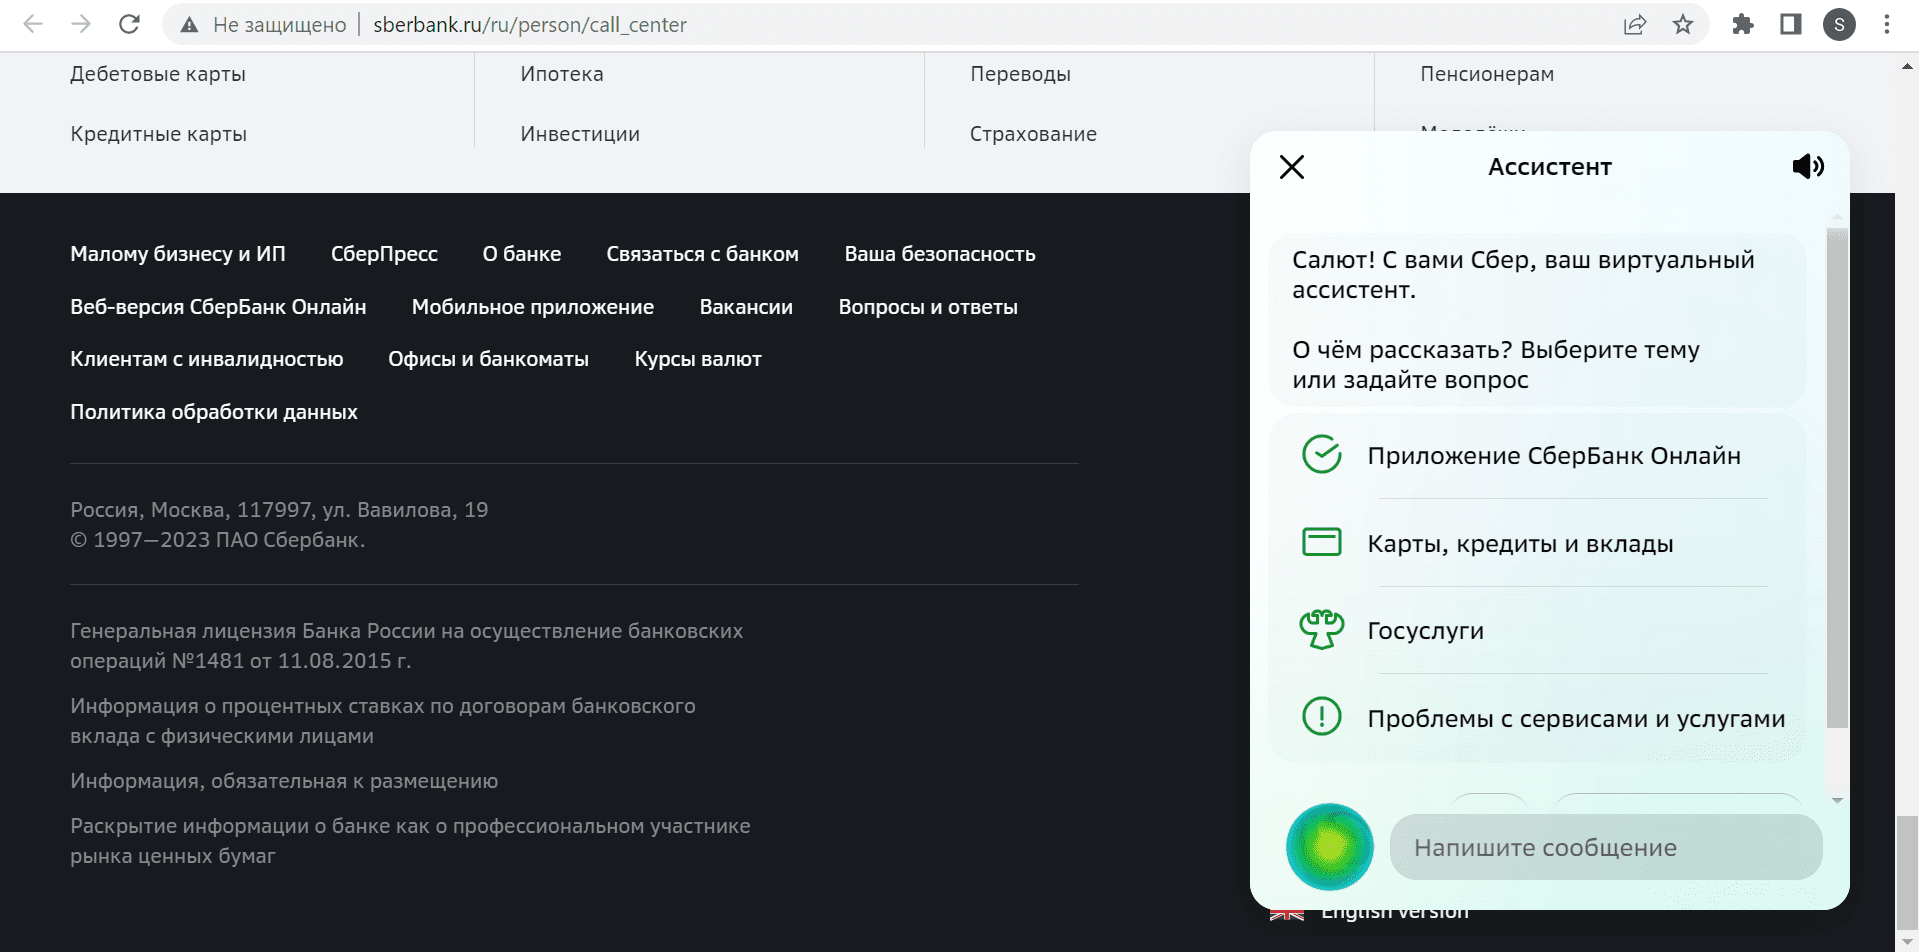The image size is (1919, 952).
Task: Open Малому бизнесу и ИП footer link
Action: [x=178, y=254]
